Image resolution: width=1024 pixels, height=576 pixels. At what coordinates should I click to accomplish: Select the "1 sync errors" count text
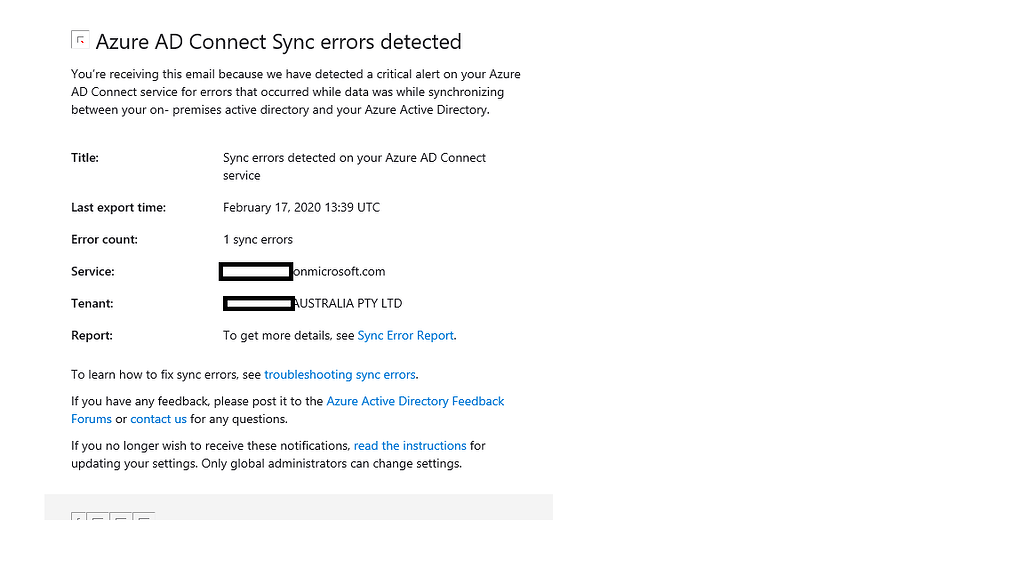point(258,240)
